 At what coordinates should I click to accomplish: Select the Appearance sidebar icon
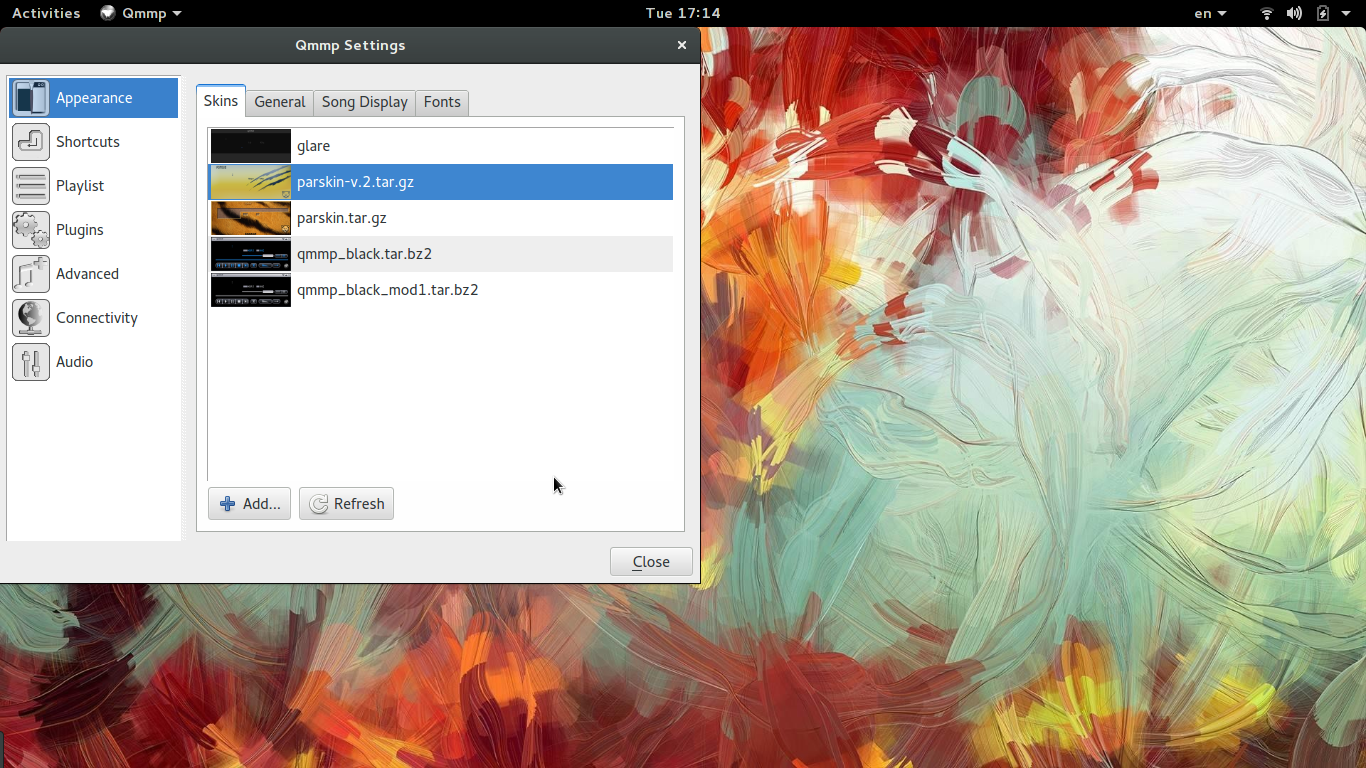coord(31,98)
